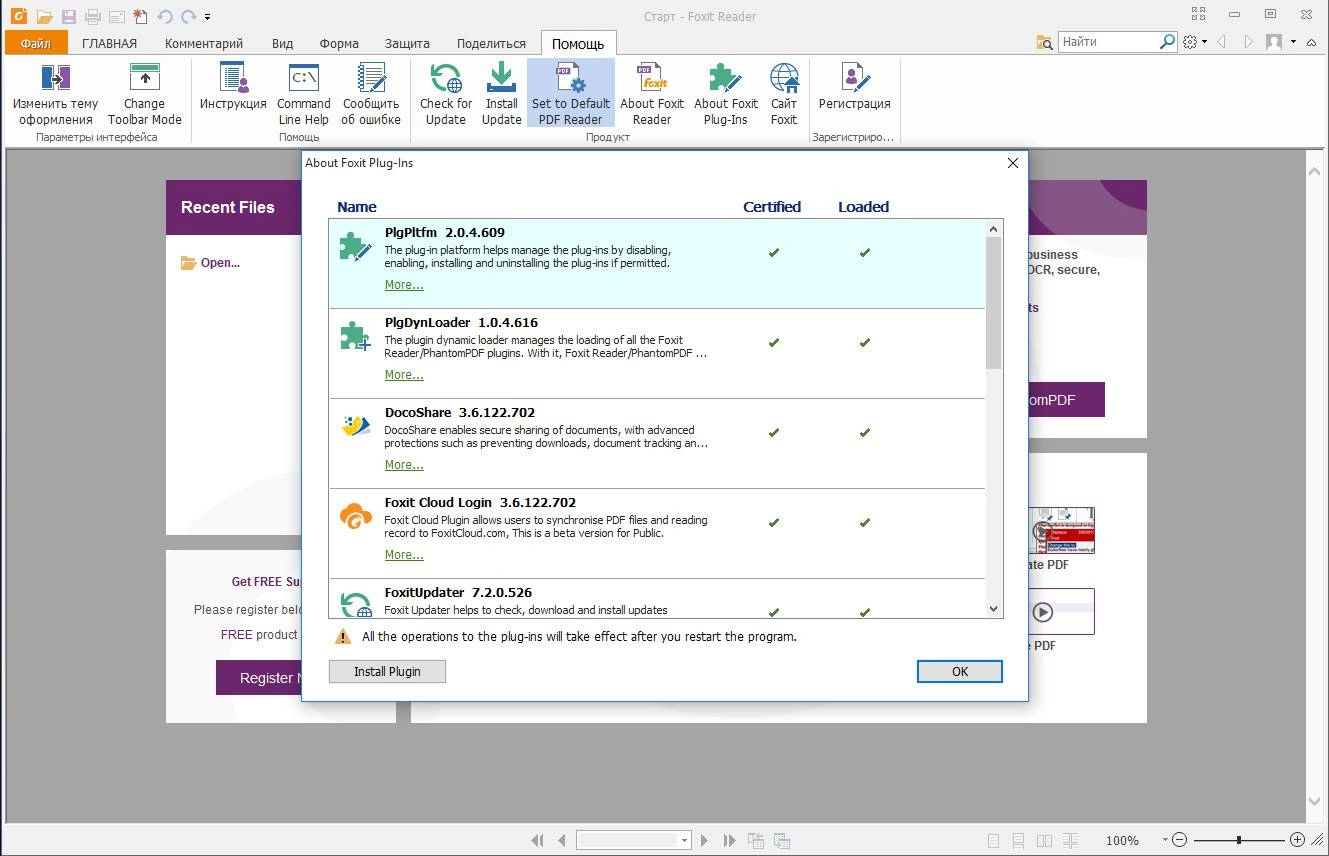Click the zoom out minus button in status bar
Screen dimensions: 1329x856
[x=1180, y=840]
